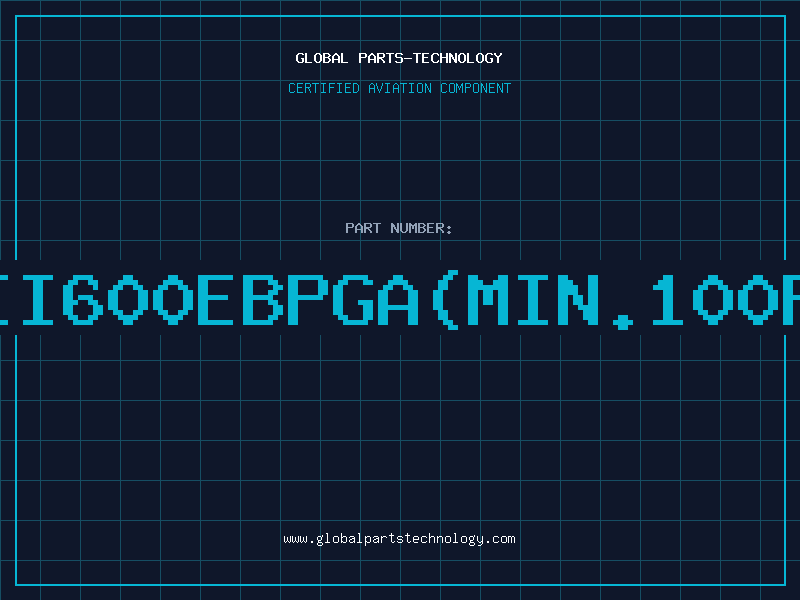Open the www.globalpartstechnology.com link
Viewport: 800px width, 600px height.
pyautogui.click(x=399, y=539)
